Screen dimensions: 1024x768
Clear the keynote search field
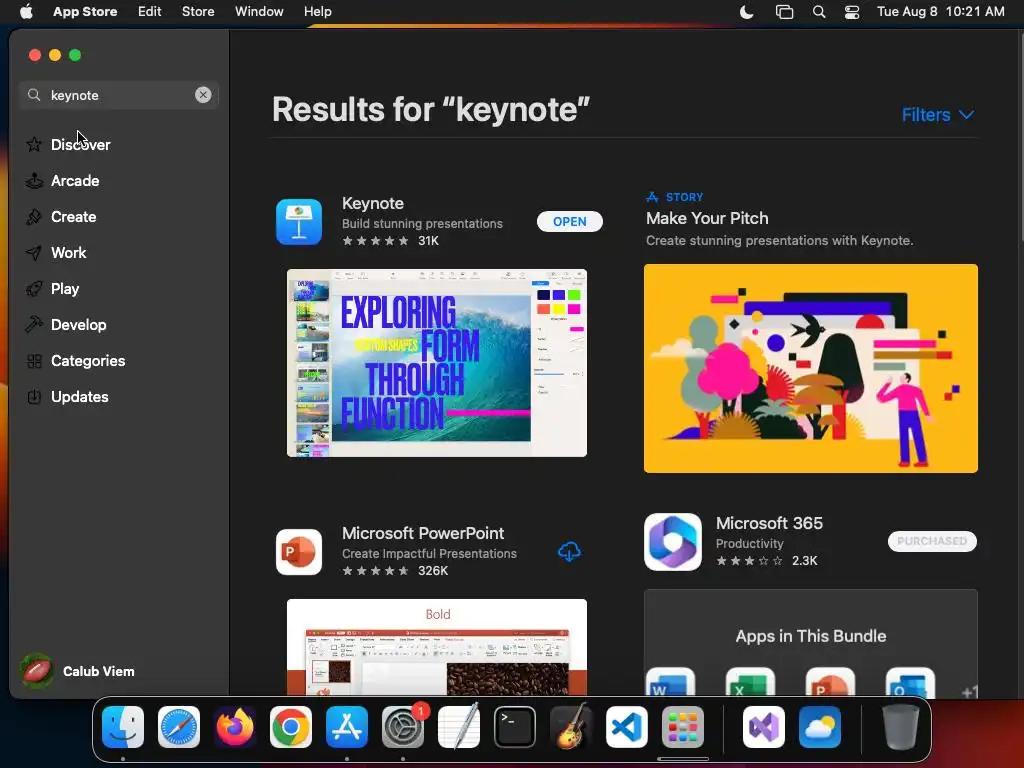point(203,95)
